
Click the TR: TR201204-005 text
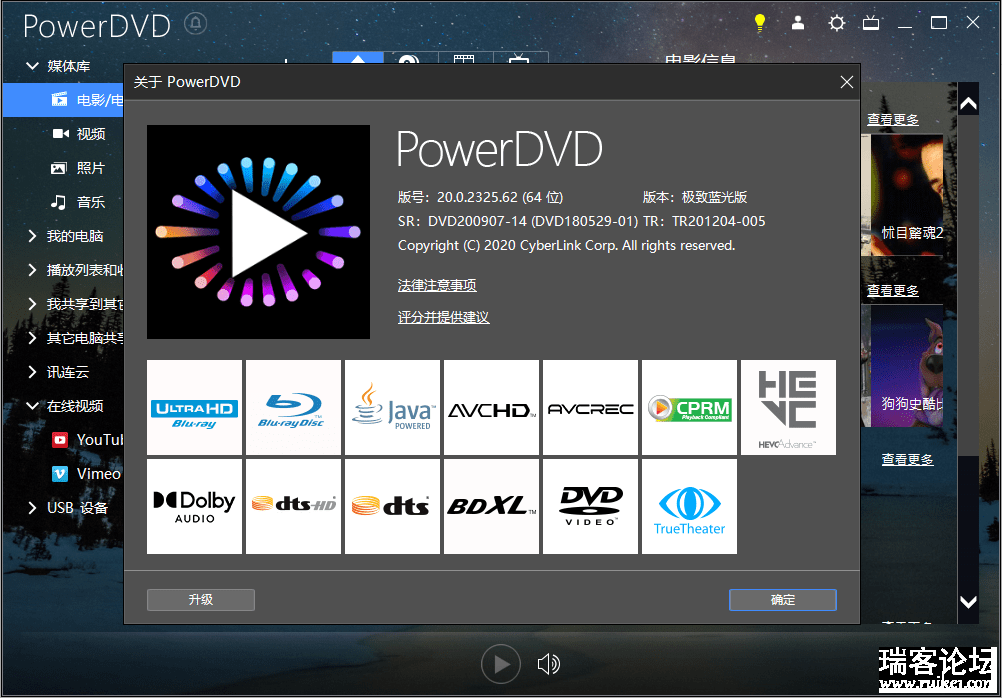point(704,221)
